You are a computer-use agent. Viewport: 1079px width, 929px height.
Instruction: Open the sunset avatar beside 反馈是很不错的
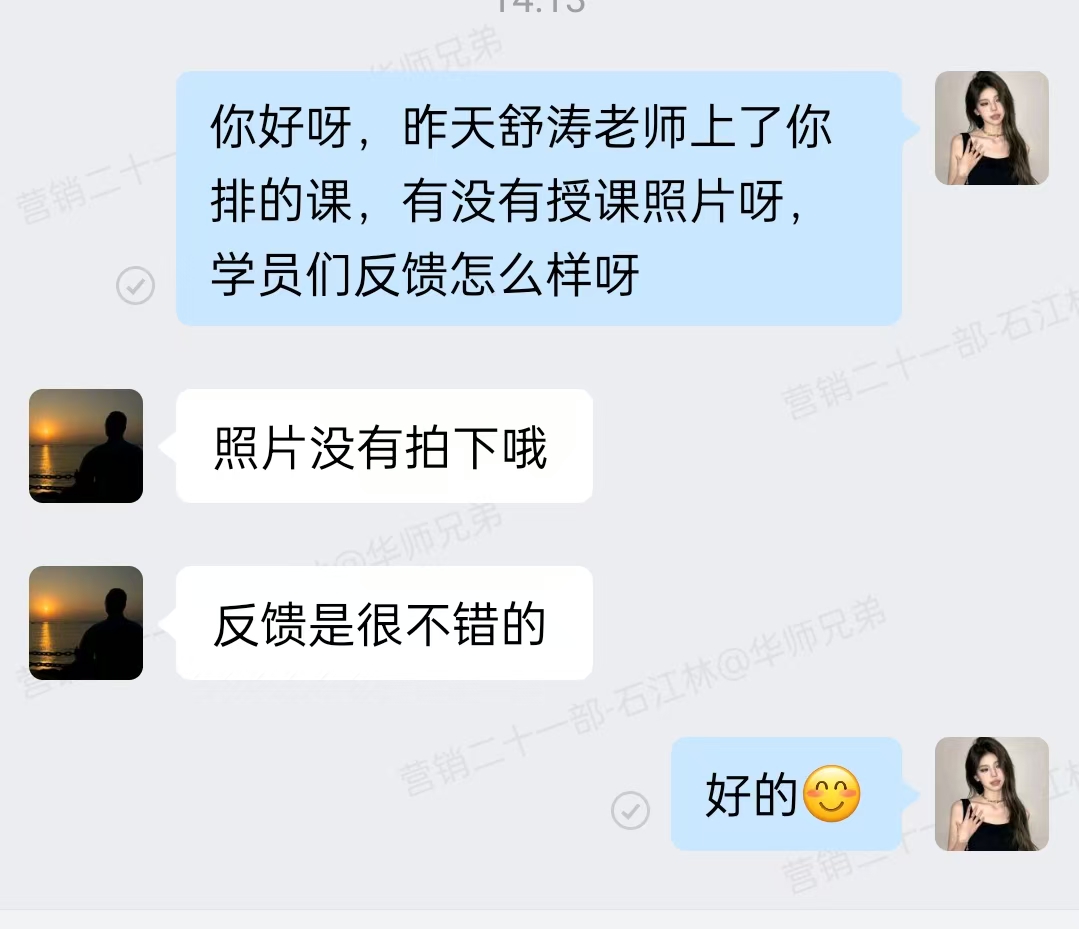pos(86,623)
